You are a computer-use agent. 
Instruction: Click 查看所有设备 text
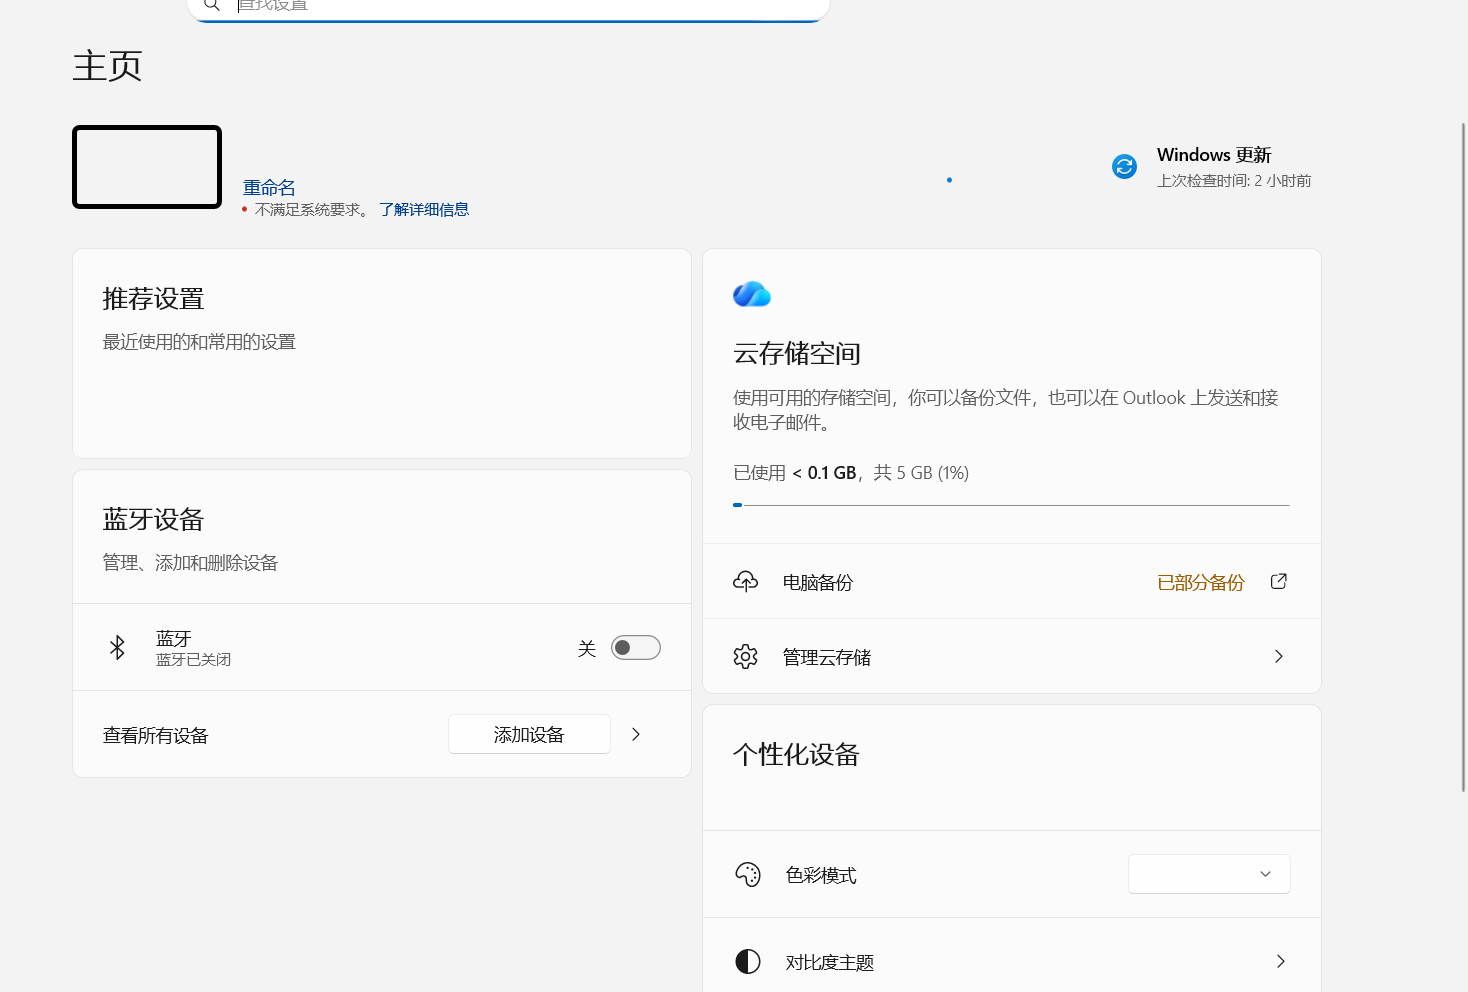155,736
